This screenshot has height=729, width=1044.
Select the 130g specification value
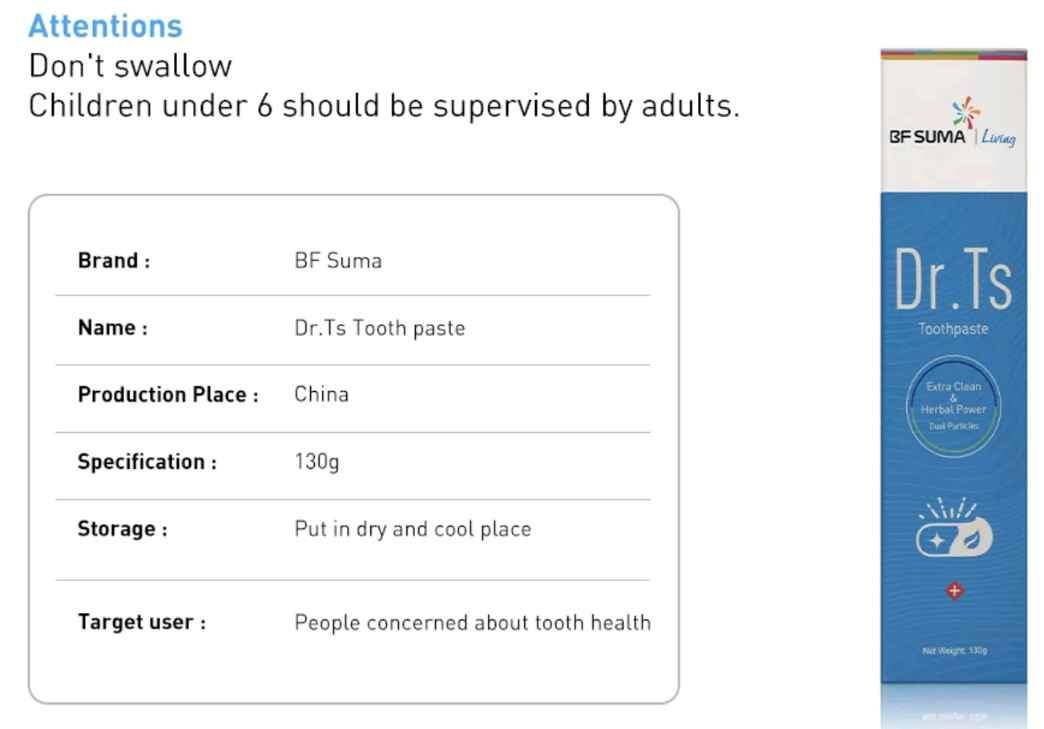click(x=316, y=462)
